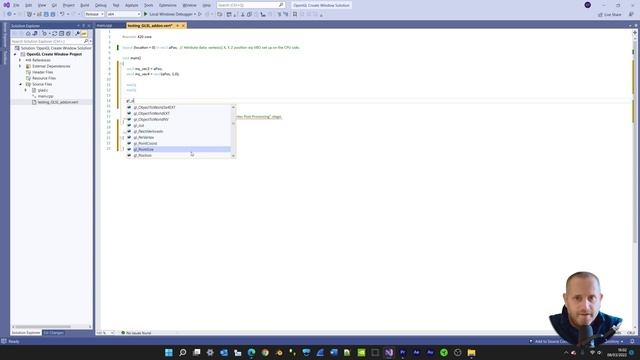The height and width of the screenshot is (360, 640).
Task: Open Premiere Pro icon in the taskbar
Action: pos(402,352)
